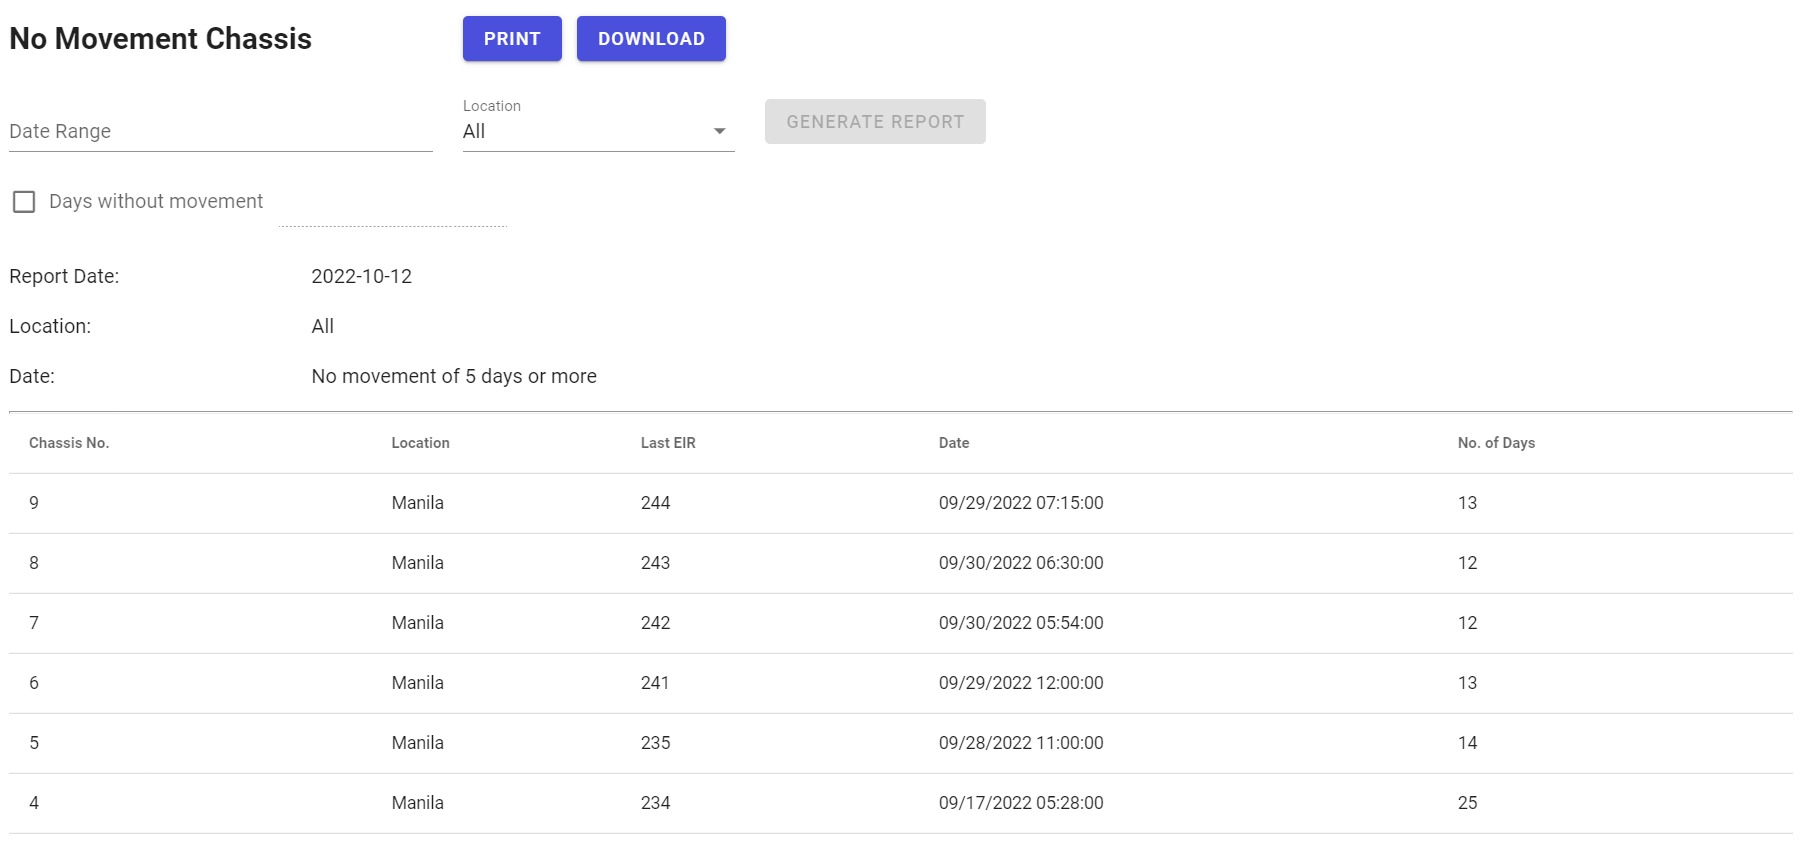Click the 25 days value

point(1467,803)
